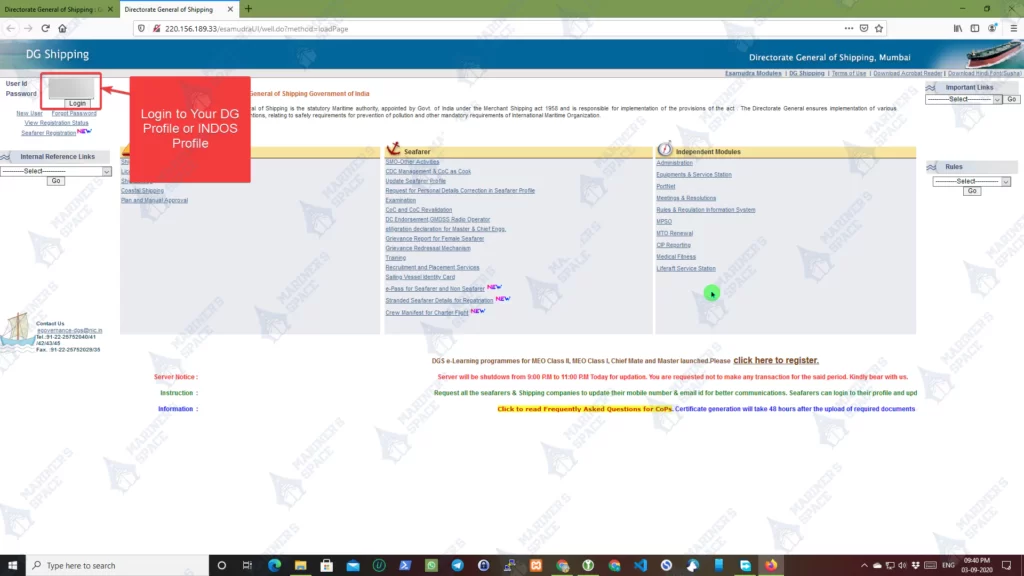Open the Download Acrobat Reader link
The width and height of the screenshot is (1024, 576).
(907, 73)
